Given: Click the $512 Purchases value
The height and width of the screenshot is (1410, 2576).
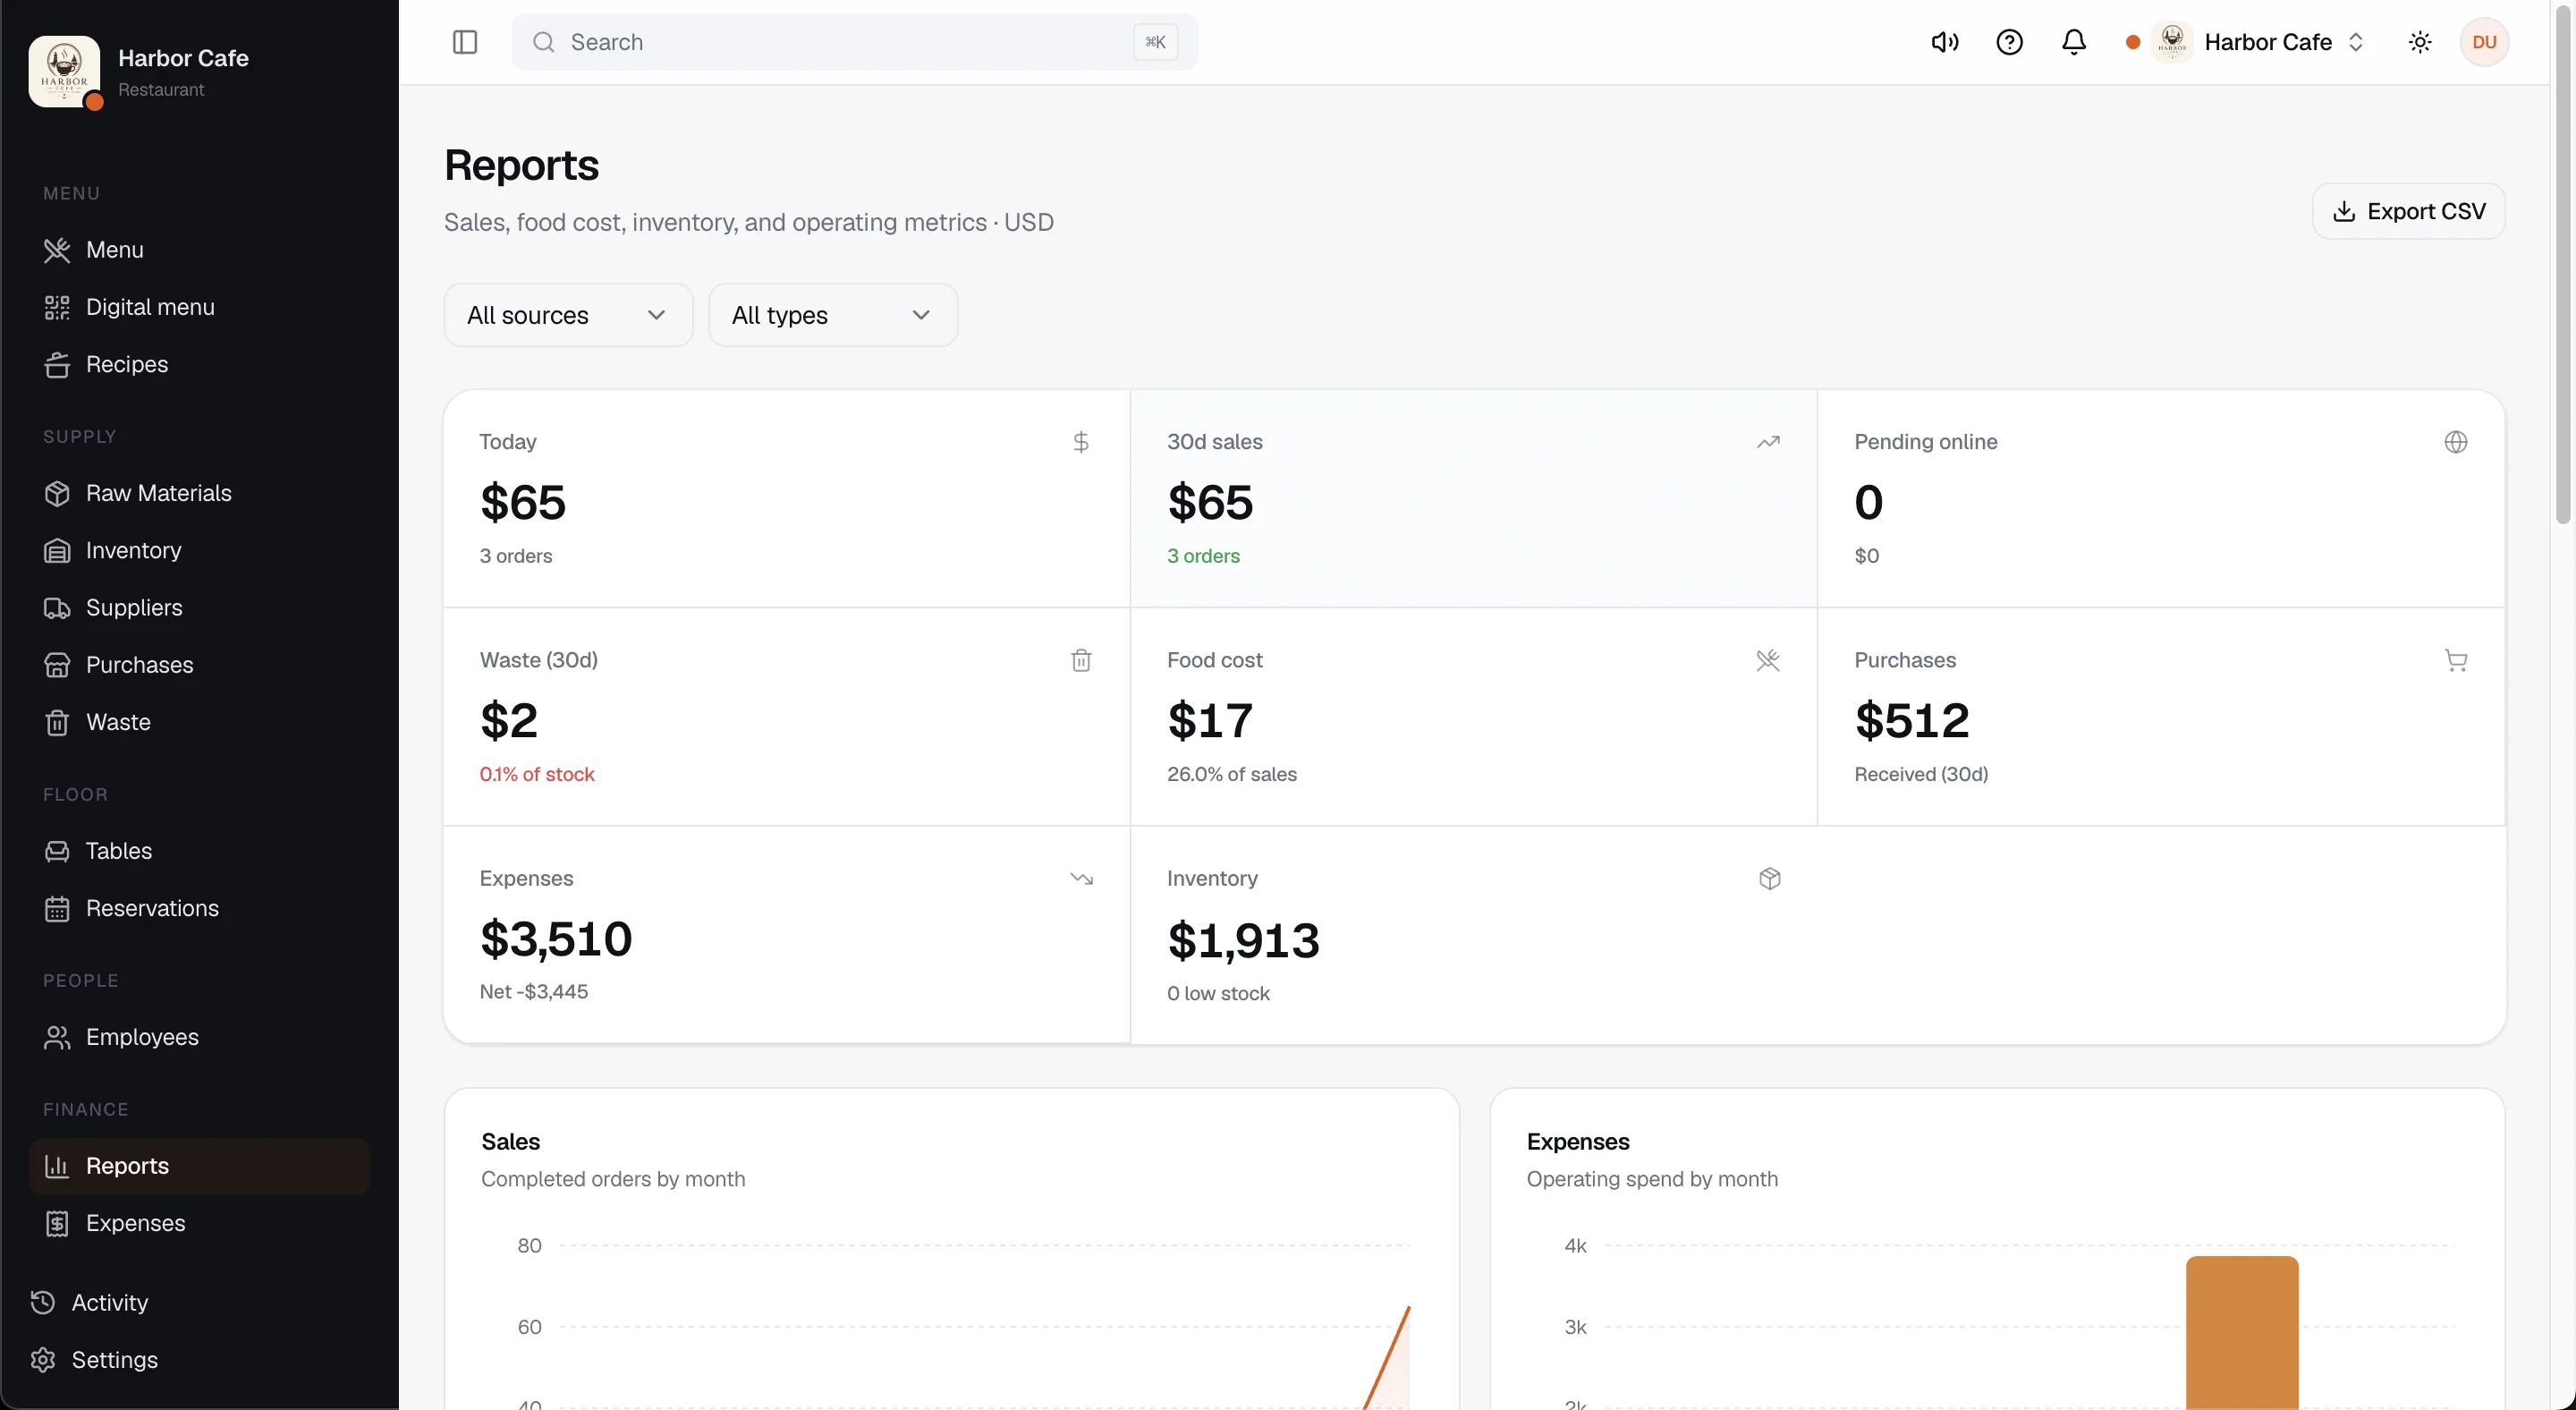Looking at the screenshot, I should coord(1912,720).
